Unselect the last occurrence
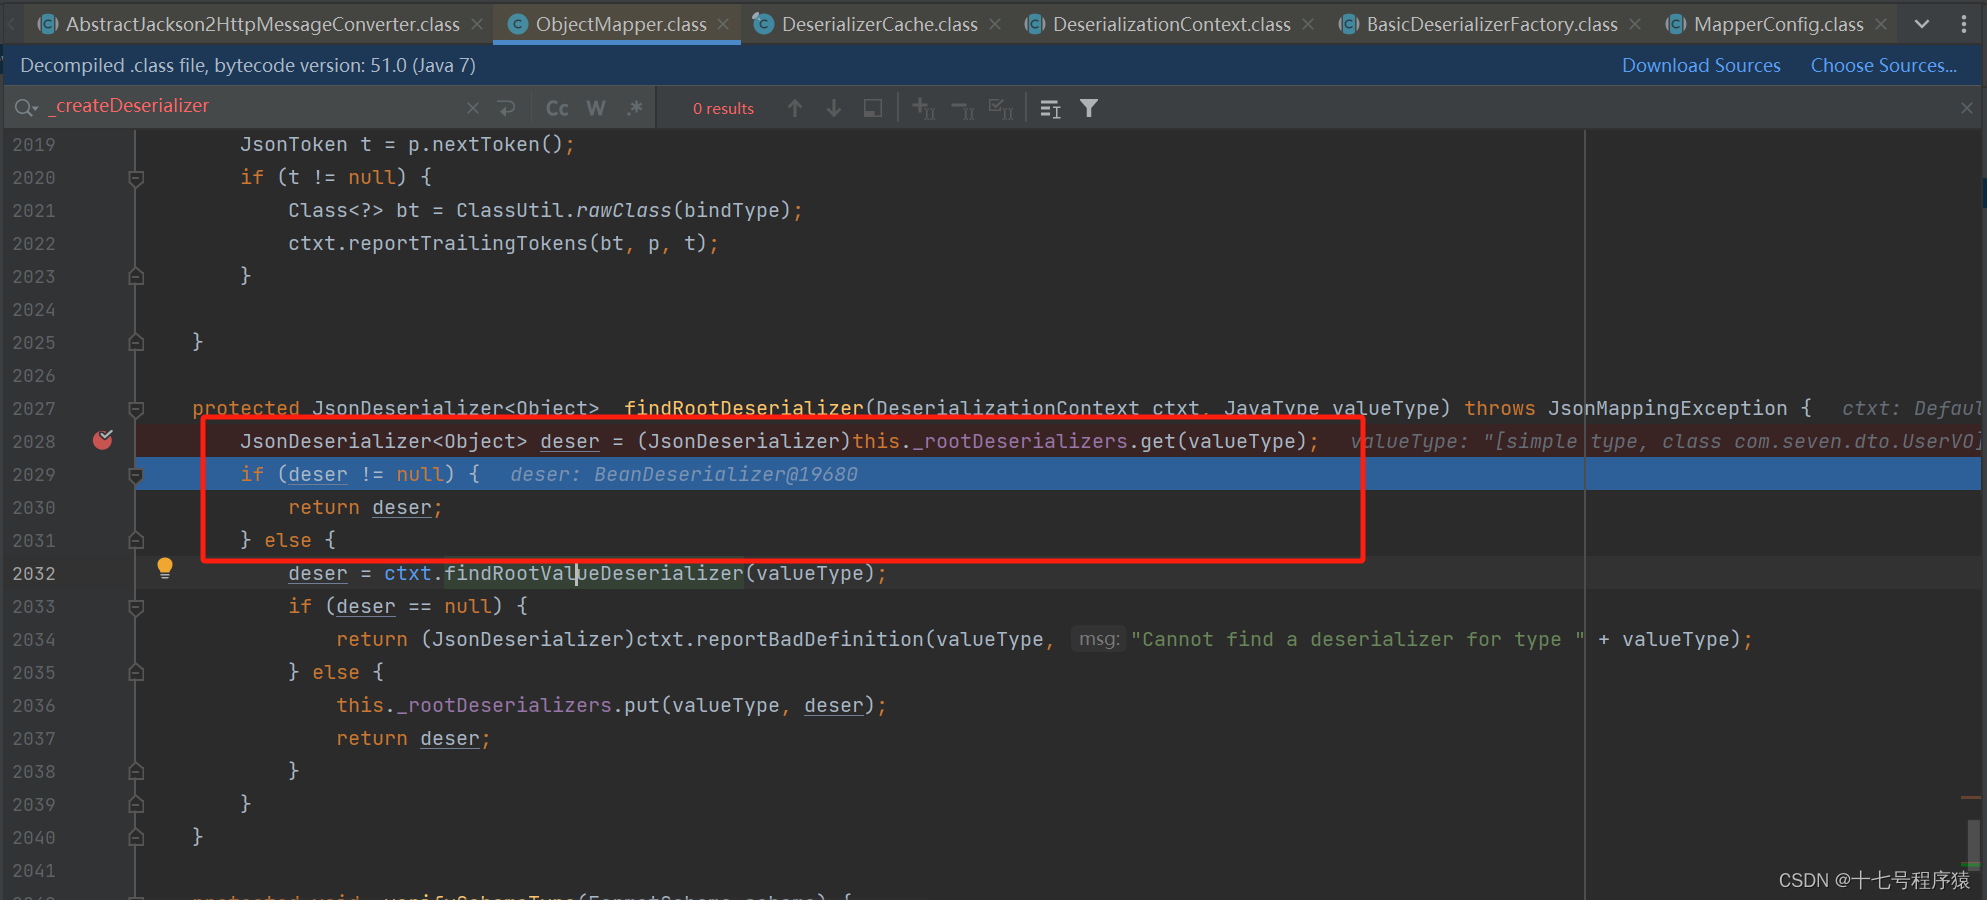This screenshot has width=1987, height=900. [963, 108]
